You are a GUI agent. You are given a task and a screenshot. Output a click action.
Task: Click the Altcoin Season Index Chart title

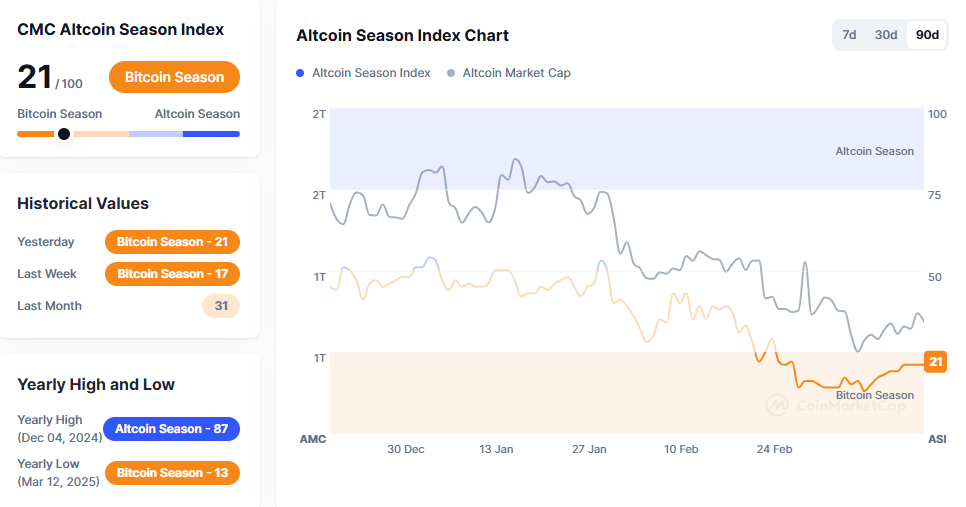(402, 36)
